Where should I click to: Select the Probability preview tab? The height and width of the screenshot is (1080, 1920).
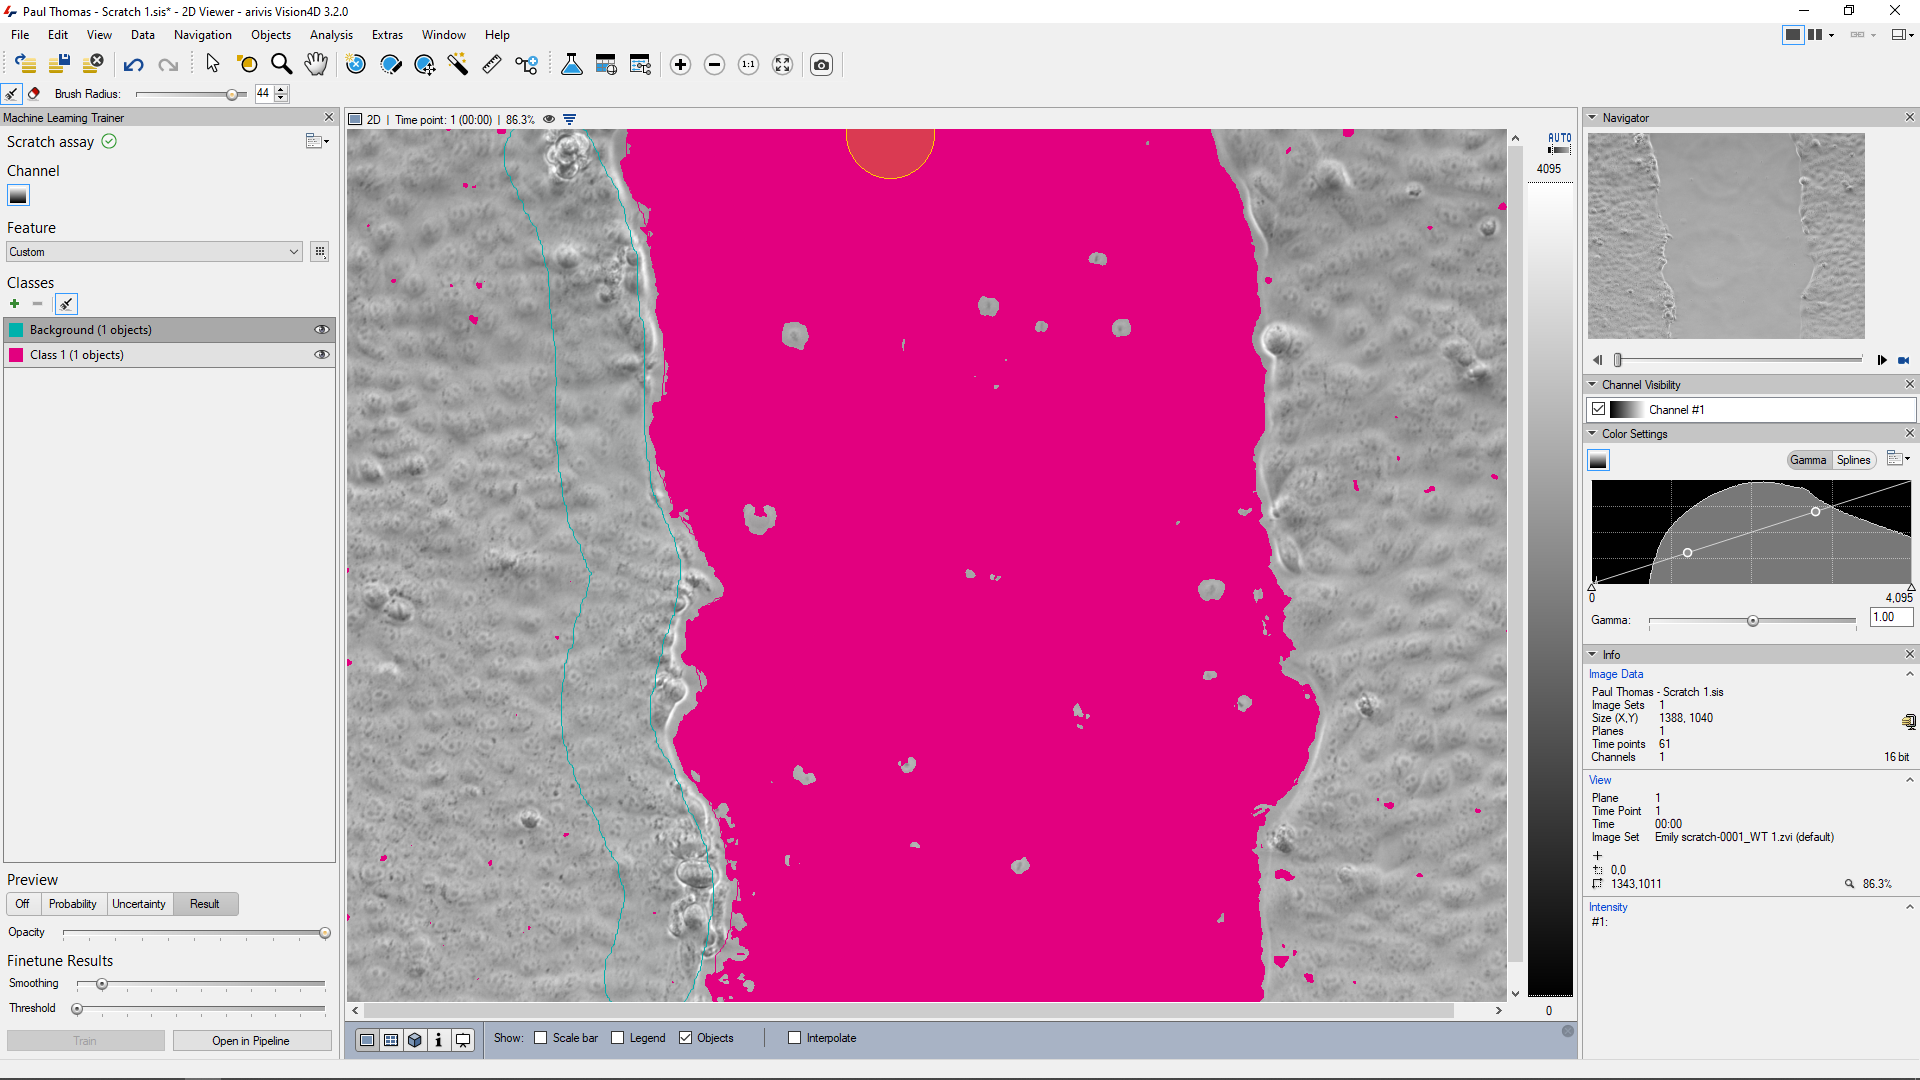coord(73,904)
